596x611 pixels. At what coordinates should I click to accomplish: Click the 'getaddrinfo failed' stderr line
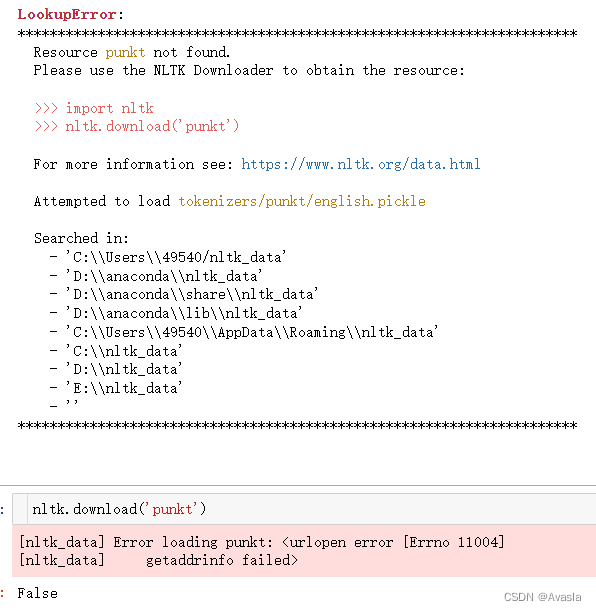[x=222, y=560]
